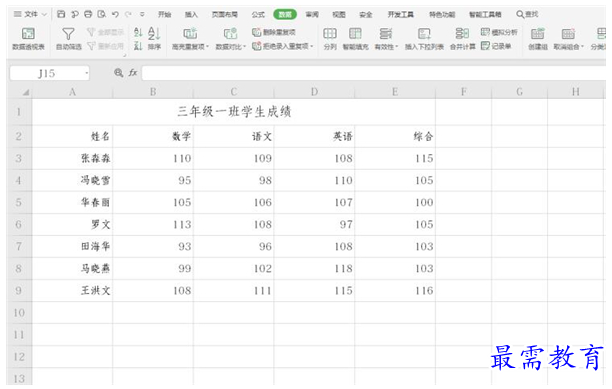The width and height of the screenshot is (612, 389).
Task: Switch to the 开发工具 (Developer) tab
Action: click(400, 14)
